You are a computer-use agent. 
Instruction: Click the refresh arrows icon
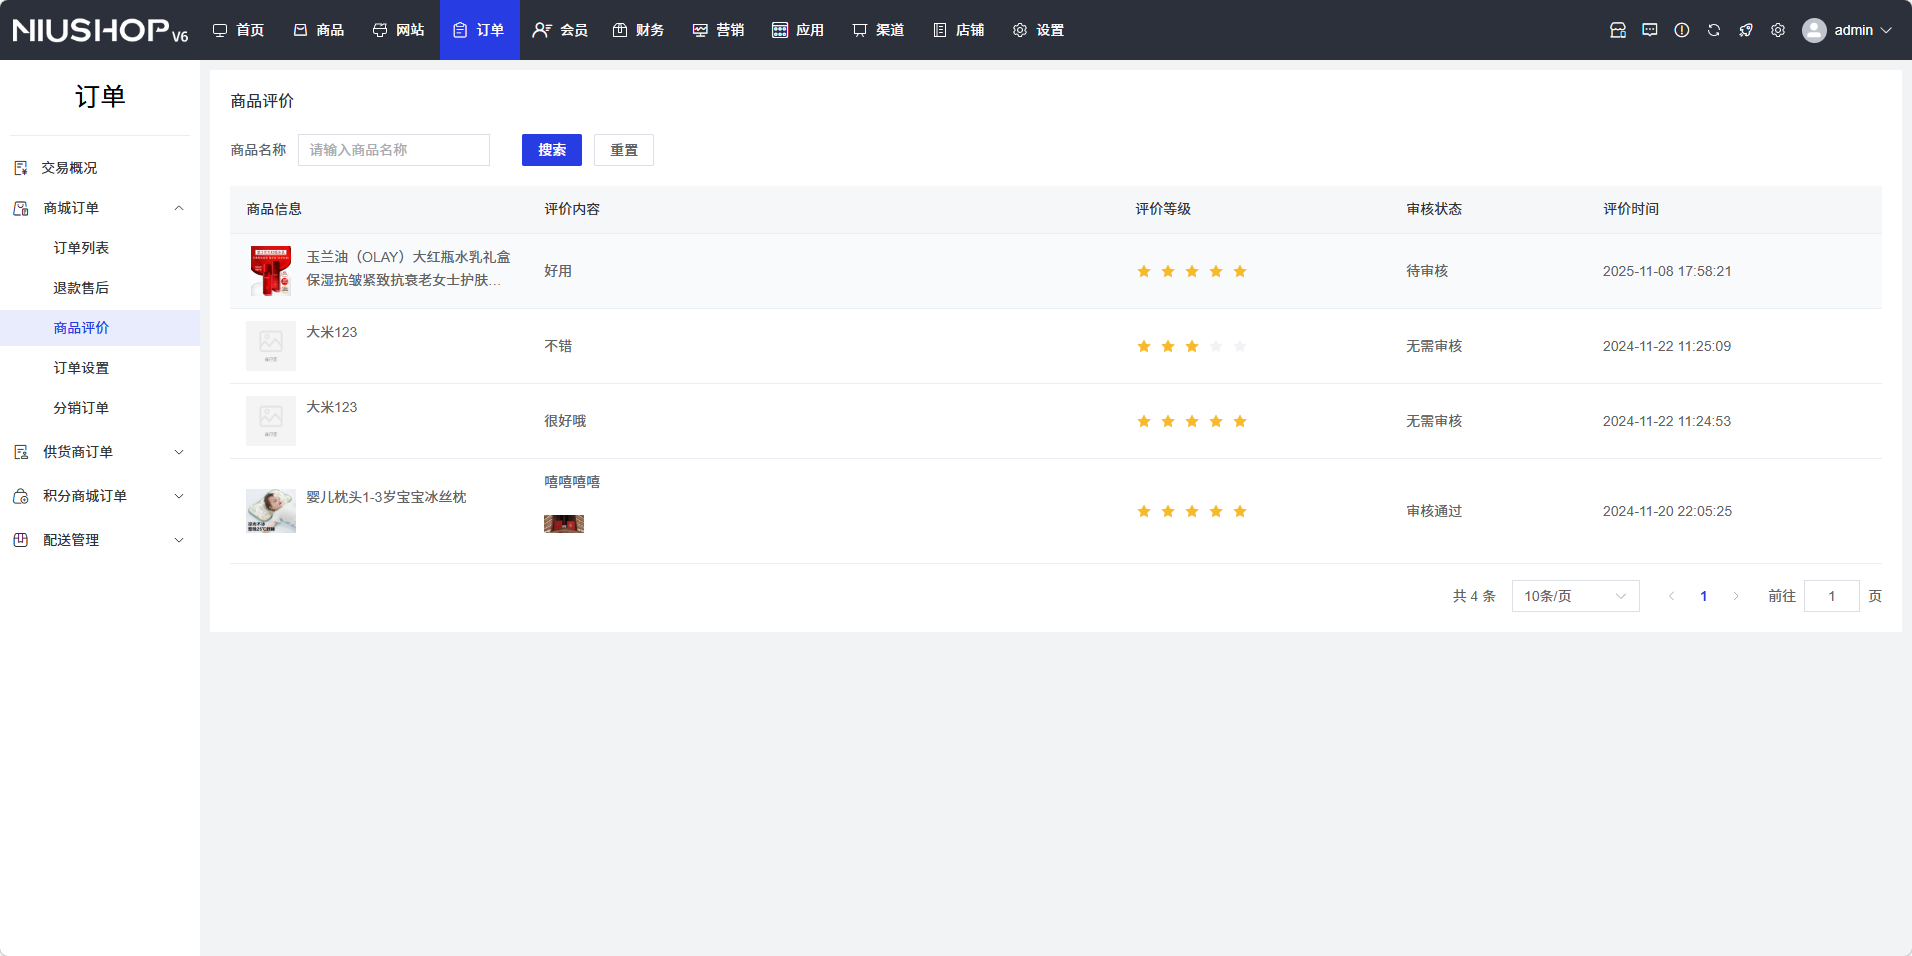pyautogui.click(x=1713, y=30)
